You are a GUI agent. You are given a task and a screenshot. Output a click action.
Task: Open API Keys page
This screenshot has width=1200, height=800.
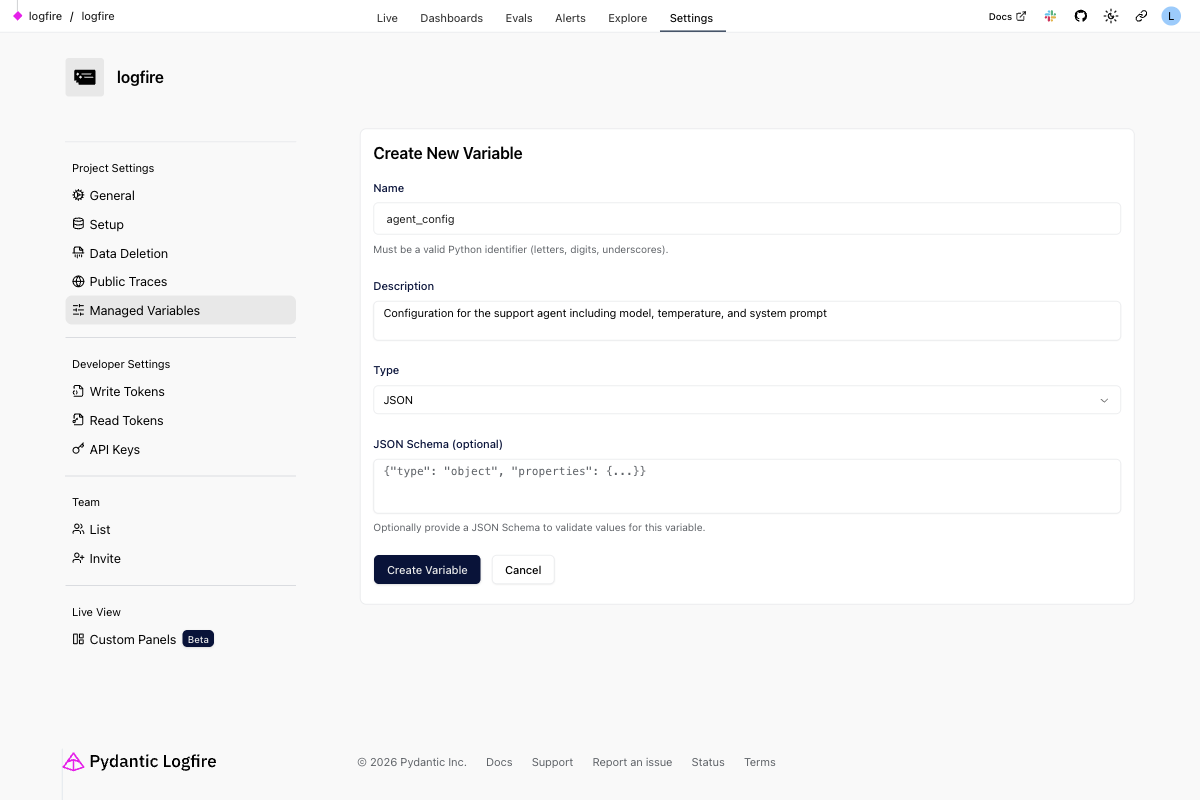click(114, 450)
